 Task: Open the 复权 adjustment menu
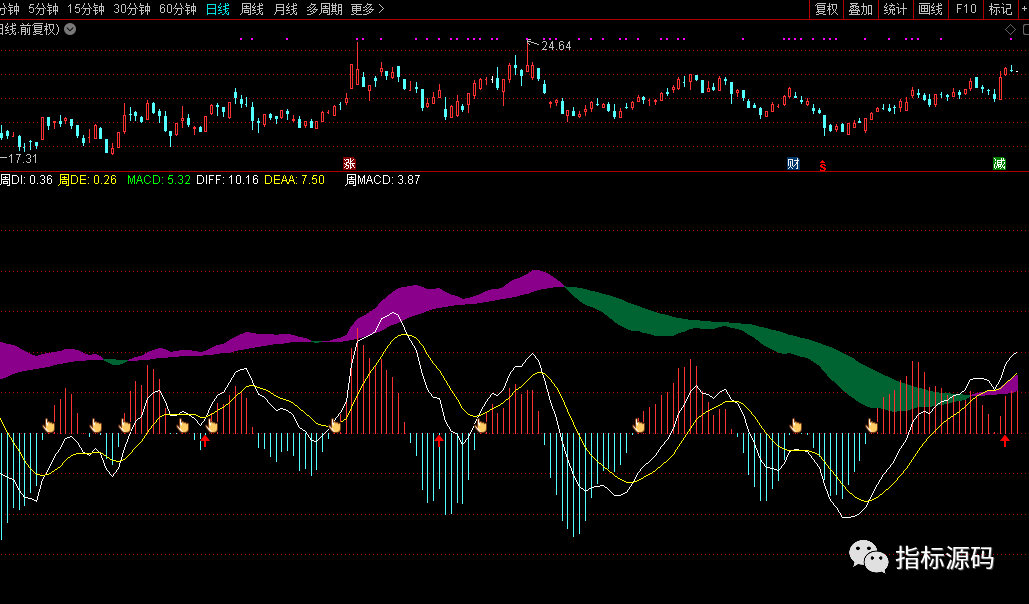pos(826,9)
